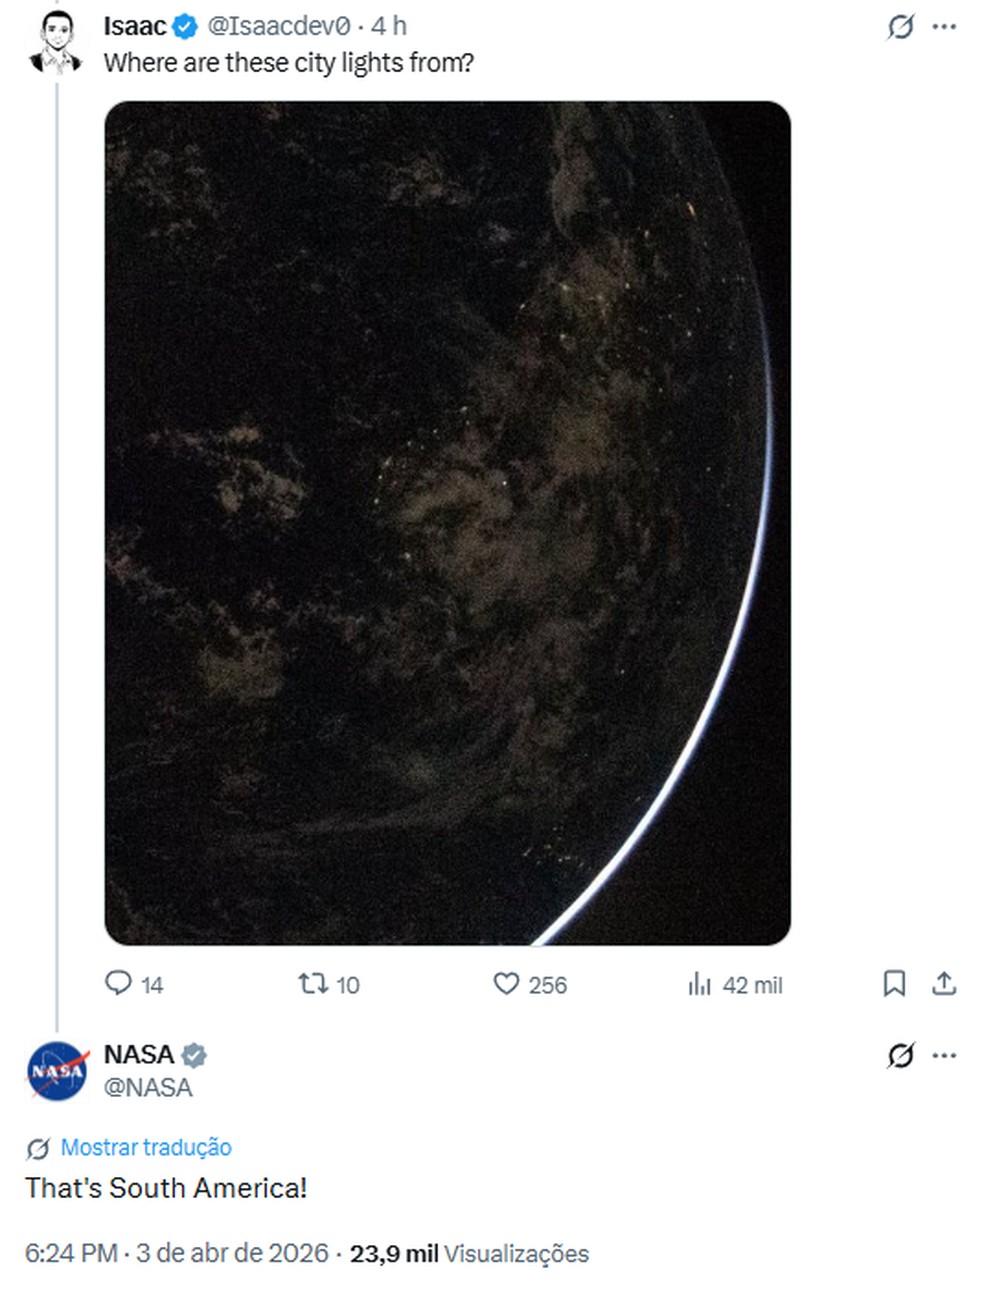The height and width of the screenshot is (1297, 984).
Task: Click Isaac's blue verified badge
Action: pyautogui.click(x=184, y=27)
